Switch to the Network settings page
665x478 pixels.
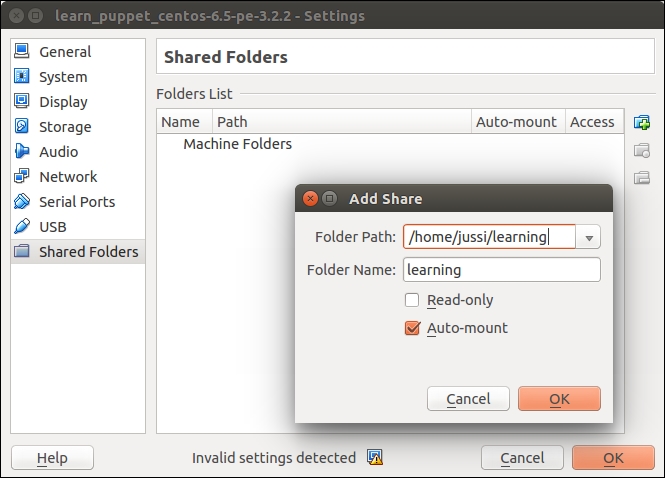point(67,177)
